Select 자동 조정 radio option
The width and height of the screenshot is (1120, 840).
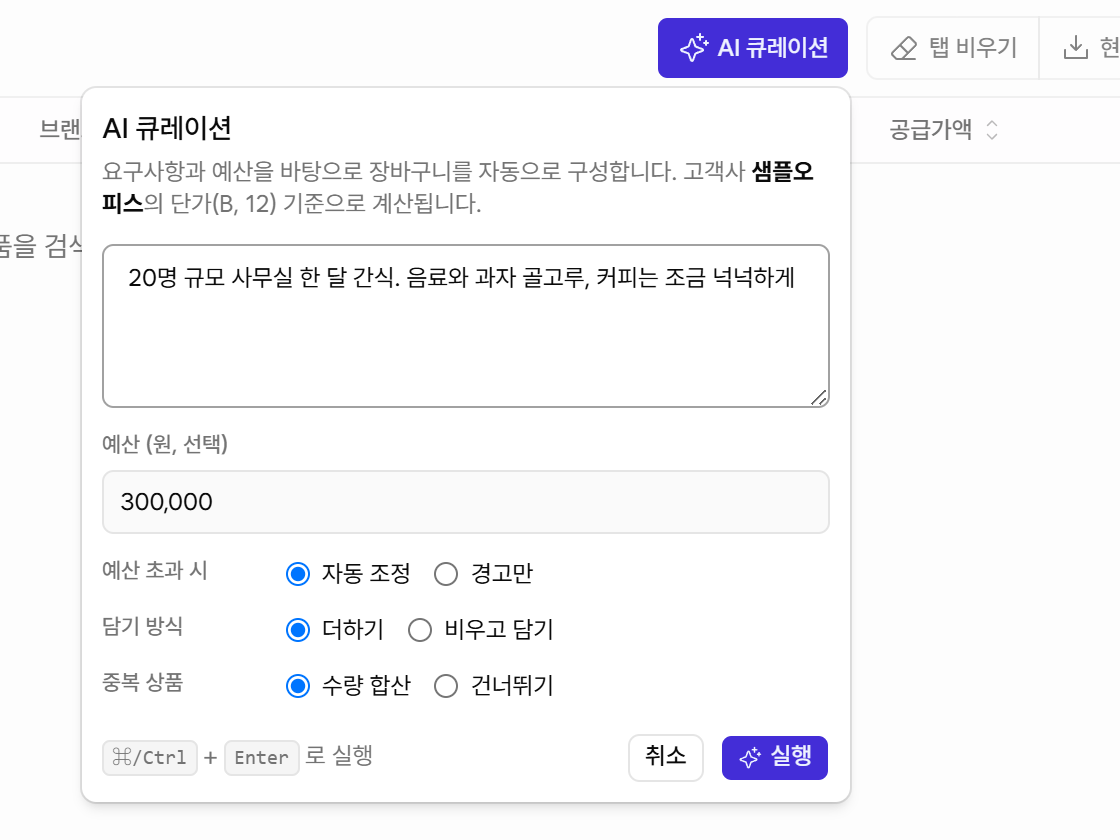[298, 574]
